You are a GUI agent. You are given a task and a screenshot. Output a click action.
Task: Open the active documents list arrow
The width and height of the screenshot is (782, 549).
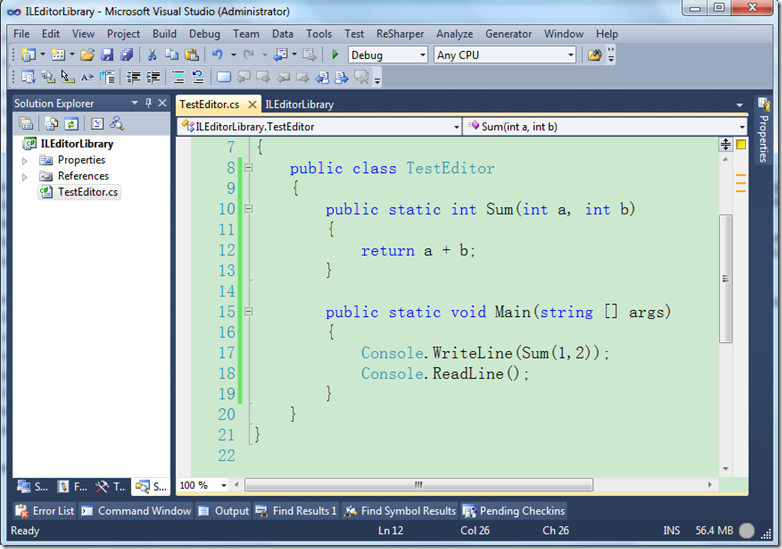(739, 105)
